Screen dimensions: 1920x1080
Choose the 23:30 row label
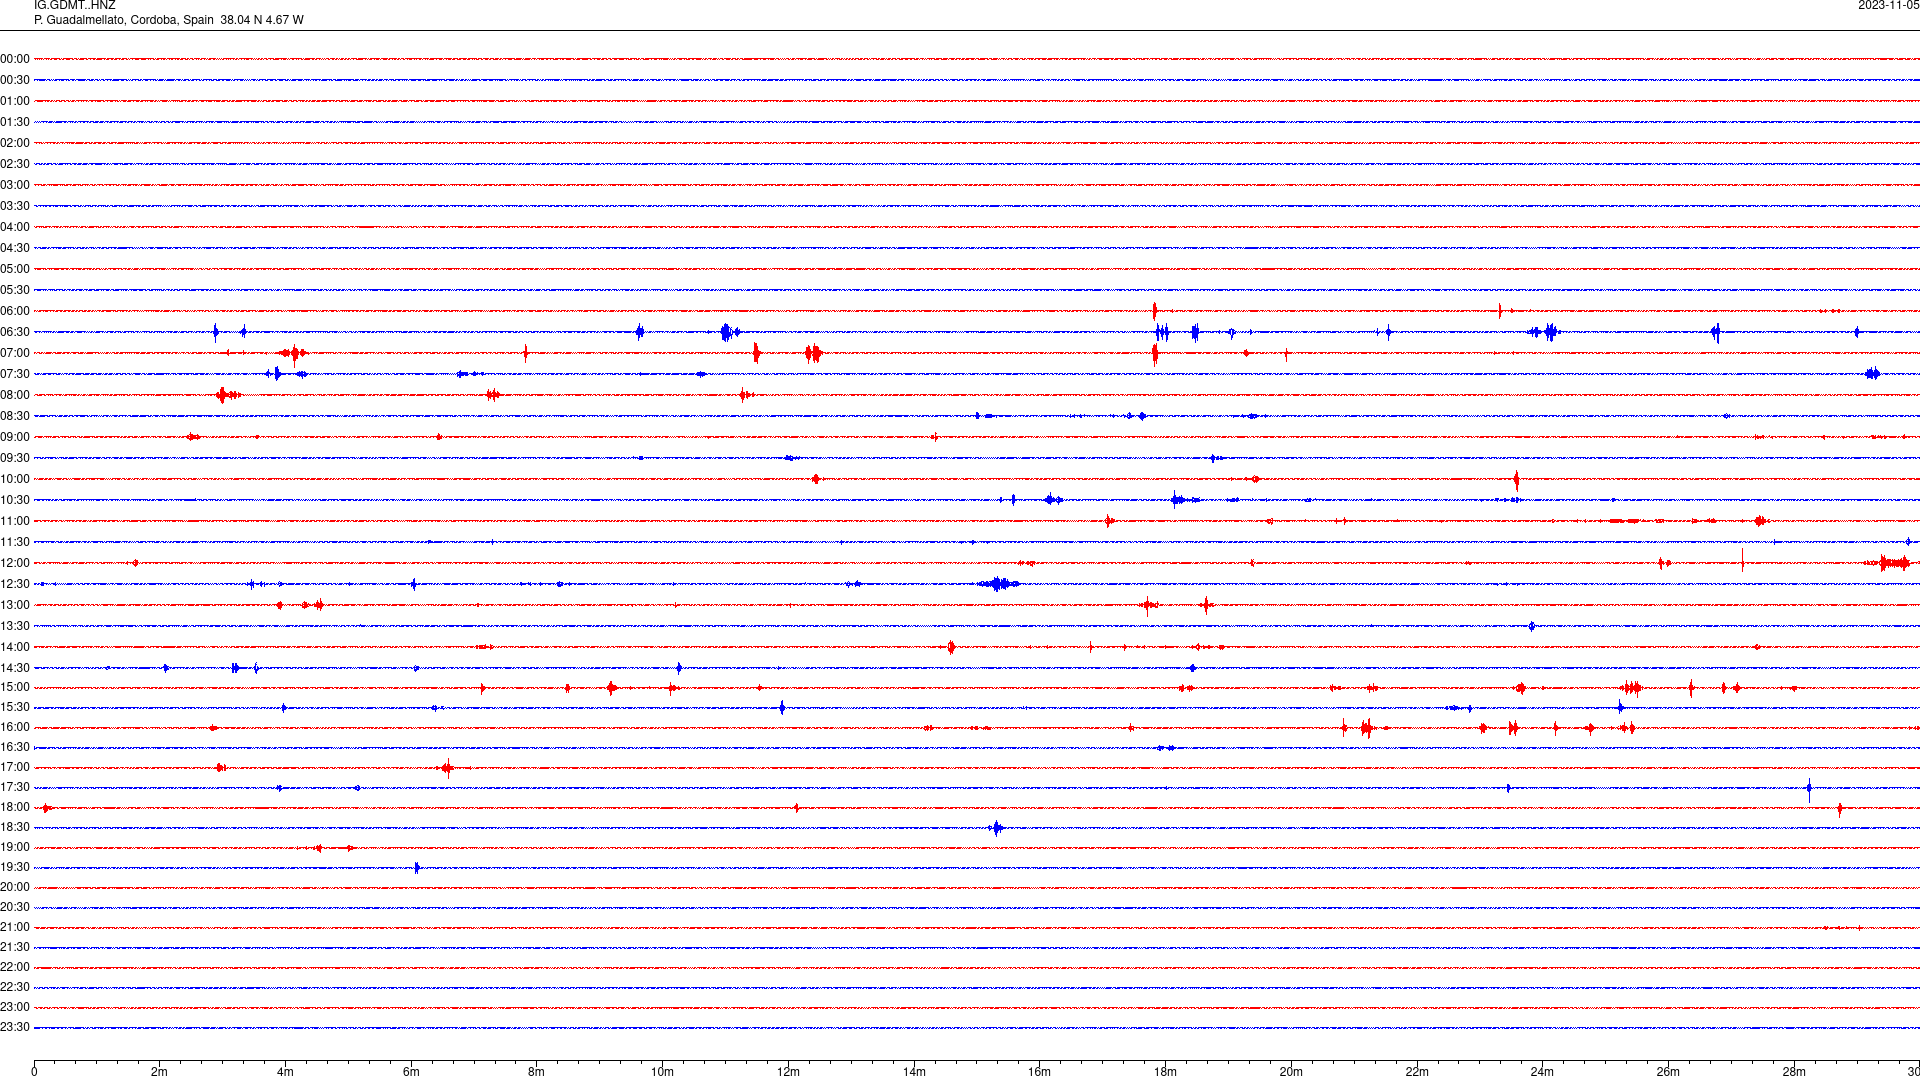[x=15, y=1027]
